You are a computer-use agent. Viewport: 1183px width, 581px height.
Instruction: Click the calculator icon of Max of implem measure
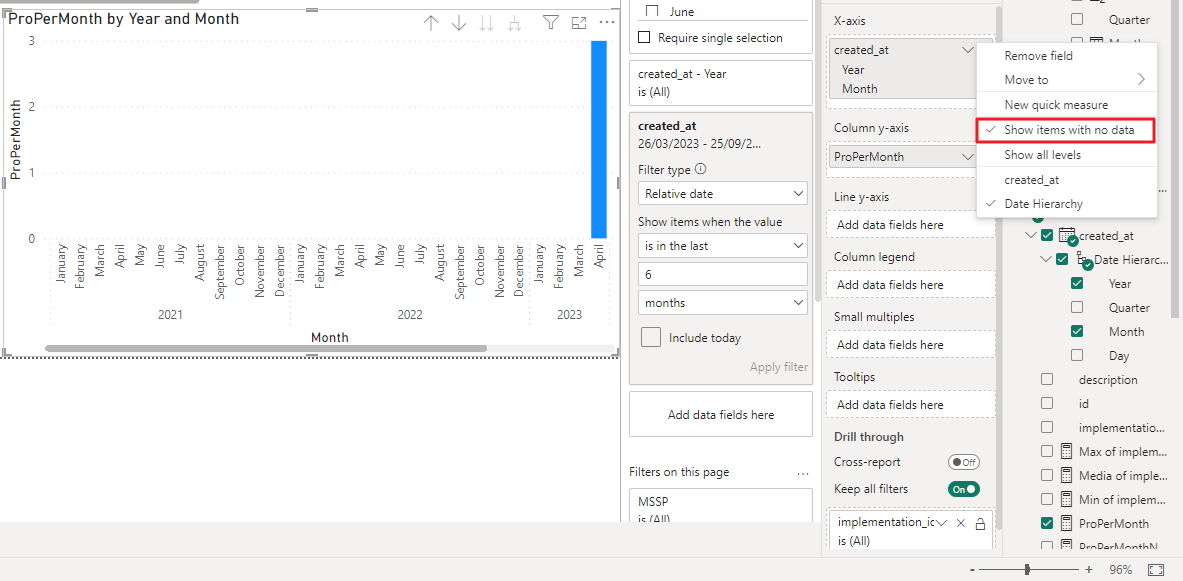[x=1066, y=451]
